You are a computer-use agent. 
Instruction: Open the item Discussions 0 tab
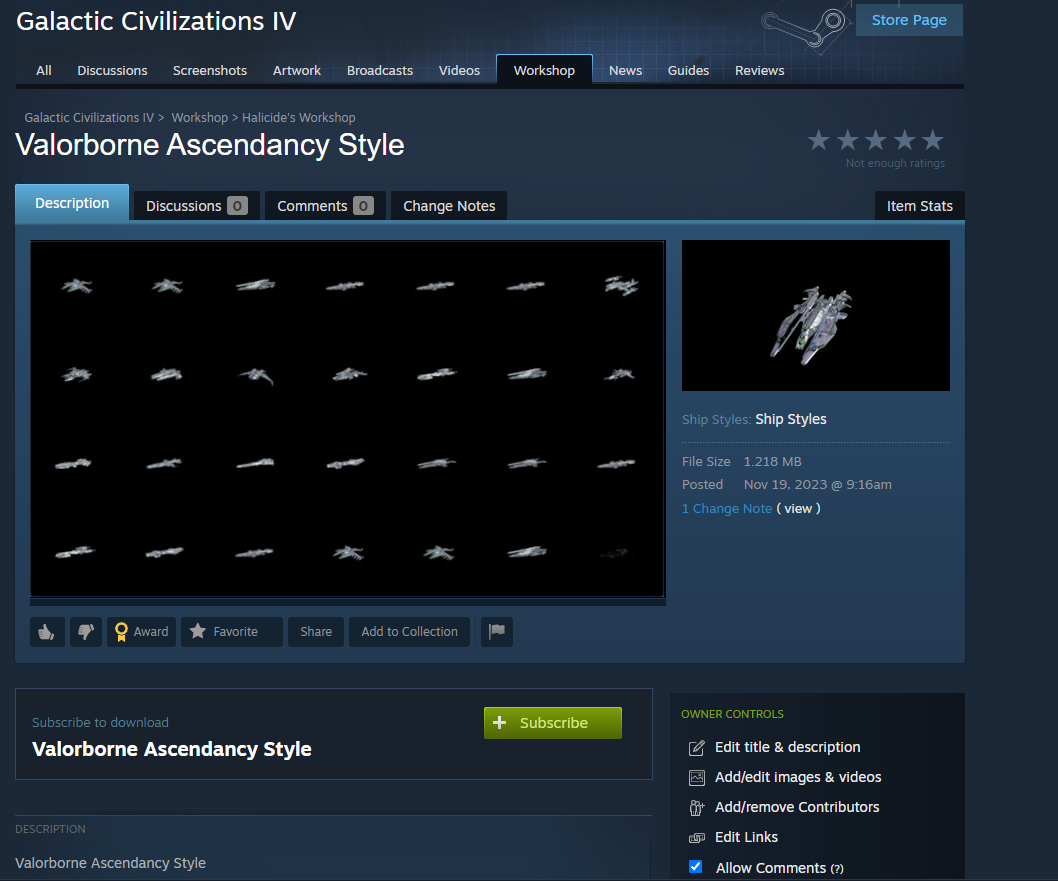click(196, 206)
